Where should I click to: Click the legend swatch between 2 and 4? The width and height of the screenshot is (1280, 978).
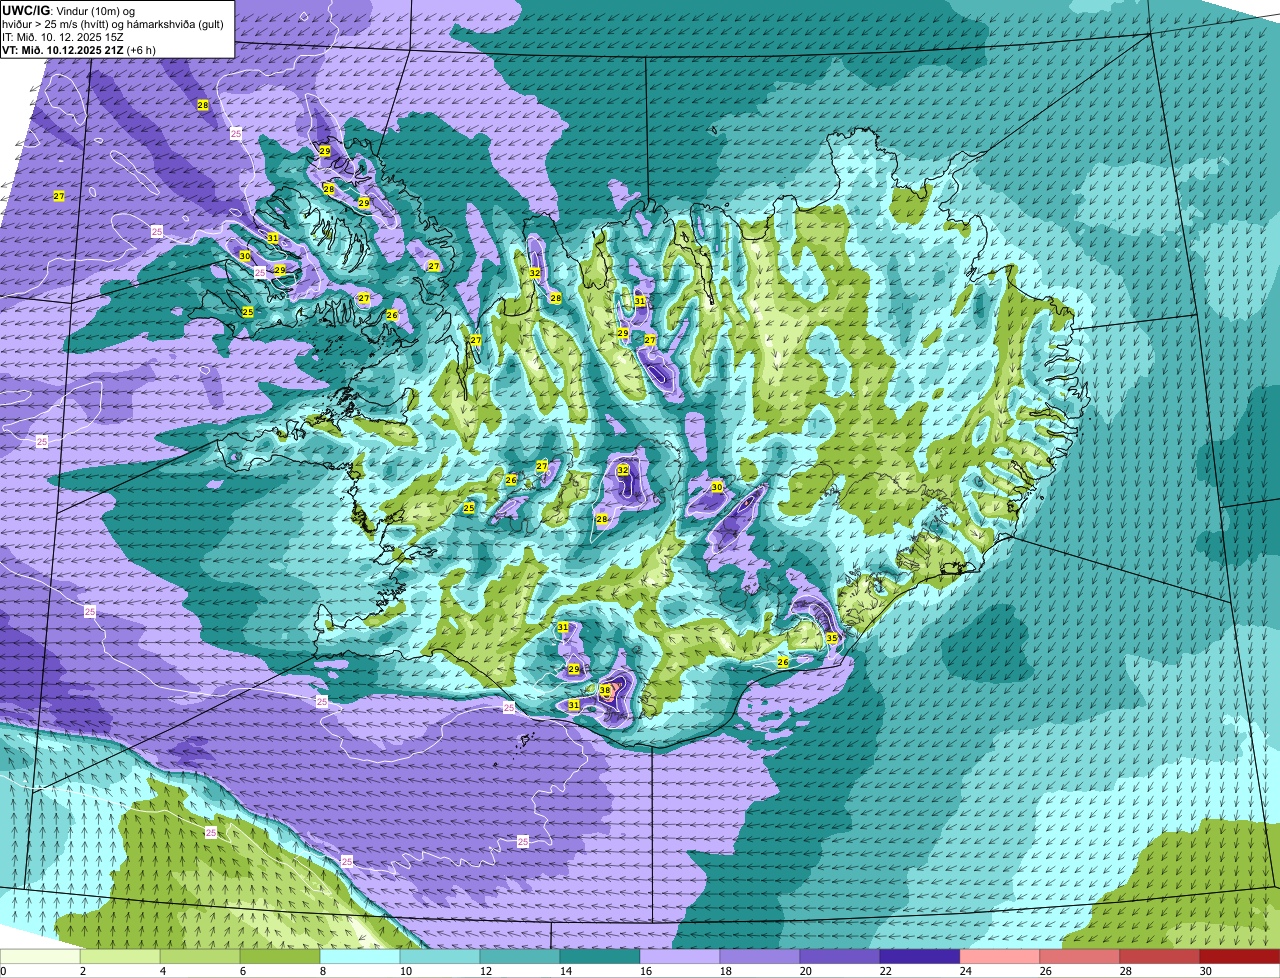(x=120, y=956)
